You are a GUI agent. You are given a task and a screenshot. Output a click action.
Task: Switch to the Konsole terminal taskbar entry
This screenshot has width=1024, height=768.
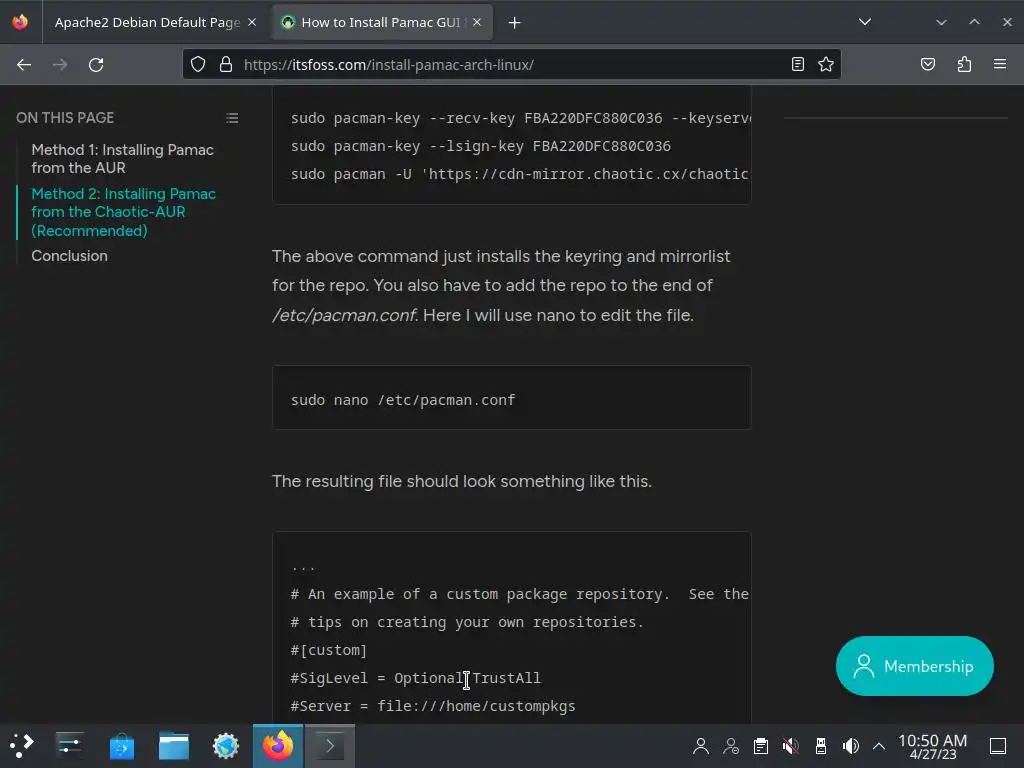(330, 746)
